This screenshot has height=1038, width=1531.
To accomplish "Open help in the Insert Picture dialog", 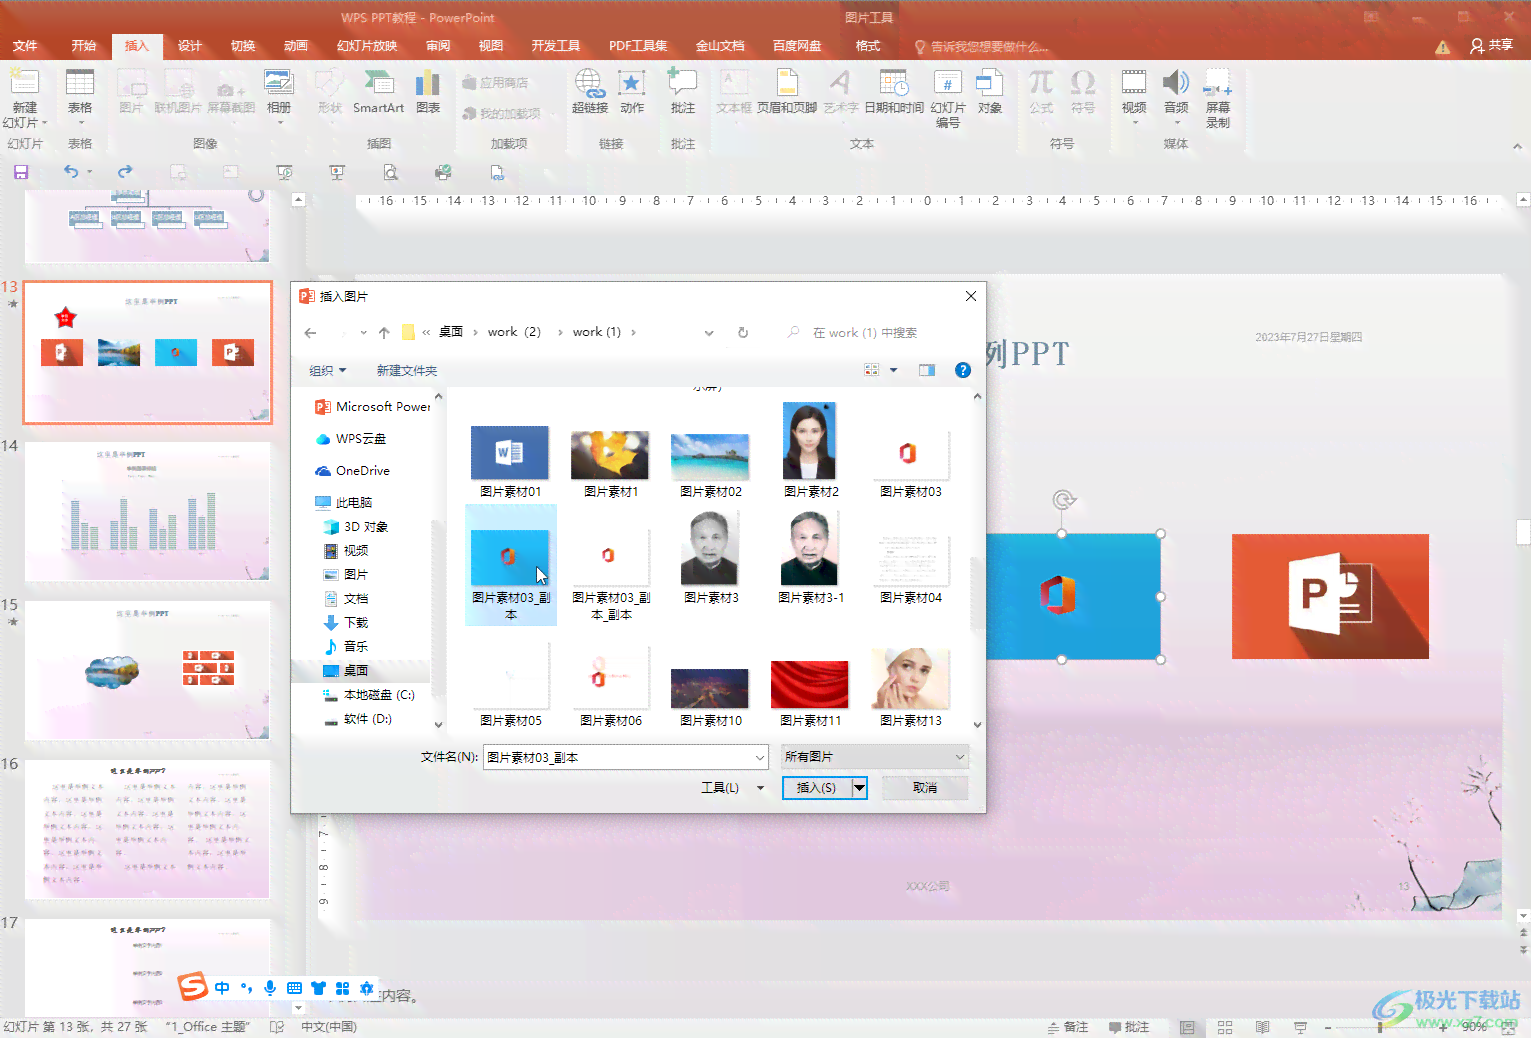I will [x=963, y=370].
